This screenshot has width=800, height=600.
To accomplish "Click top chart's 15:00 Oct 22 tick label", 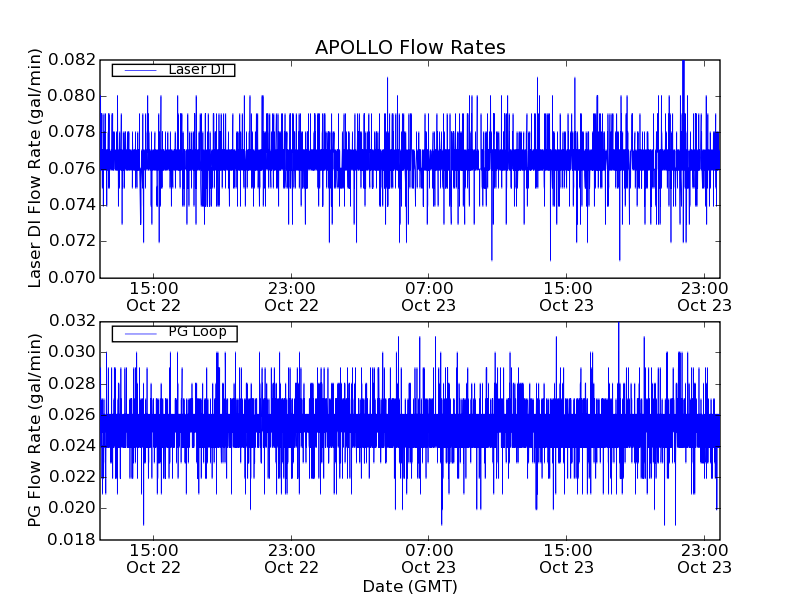I will click(x=154, y=296).
